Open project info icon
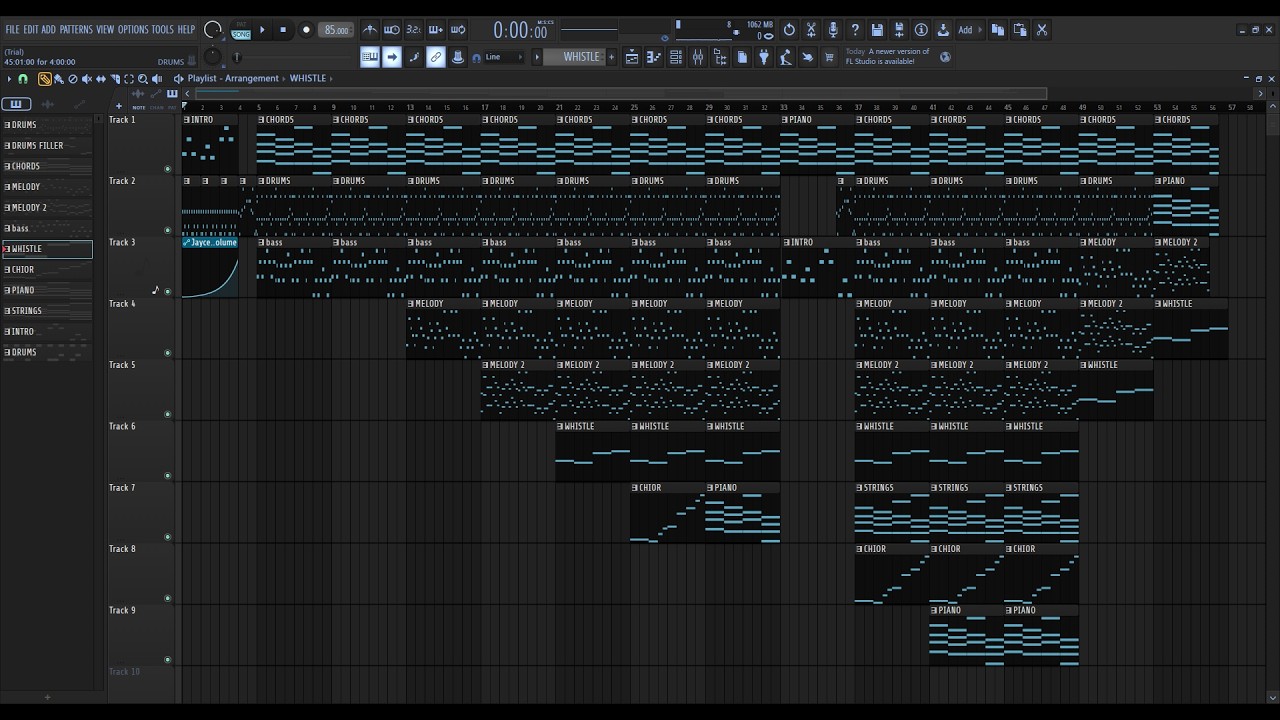 click(921, 30)
